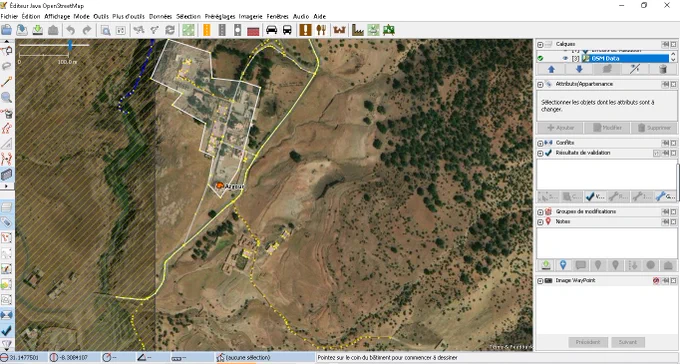The image size is (680, 364).
Task: Click the Supprimer attribute button
Action: (x=654, y=128)
